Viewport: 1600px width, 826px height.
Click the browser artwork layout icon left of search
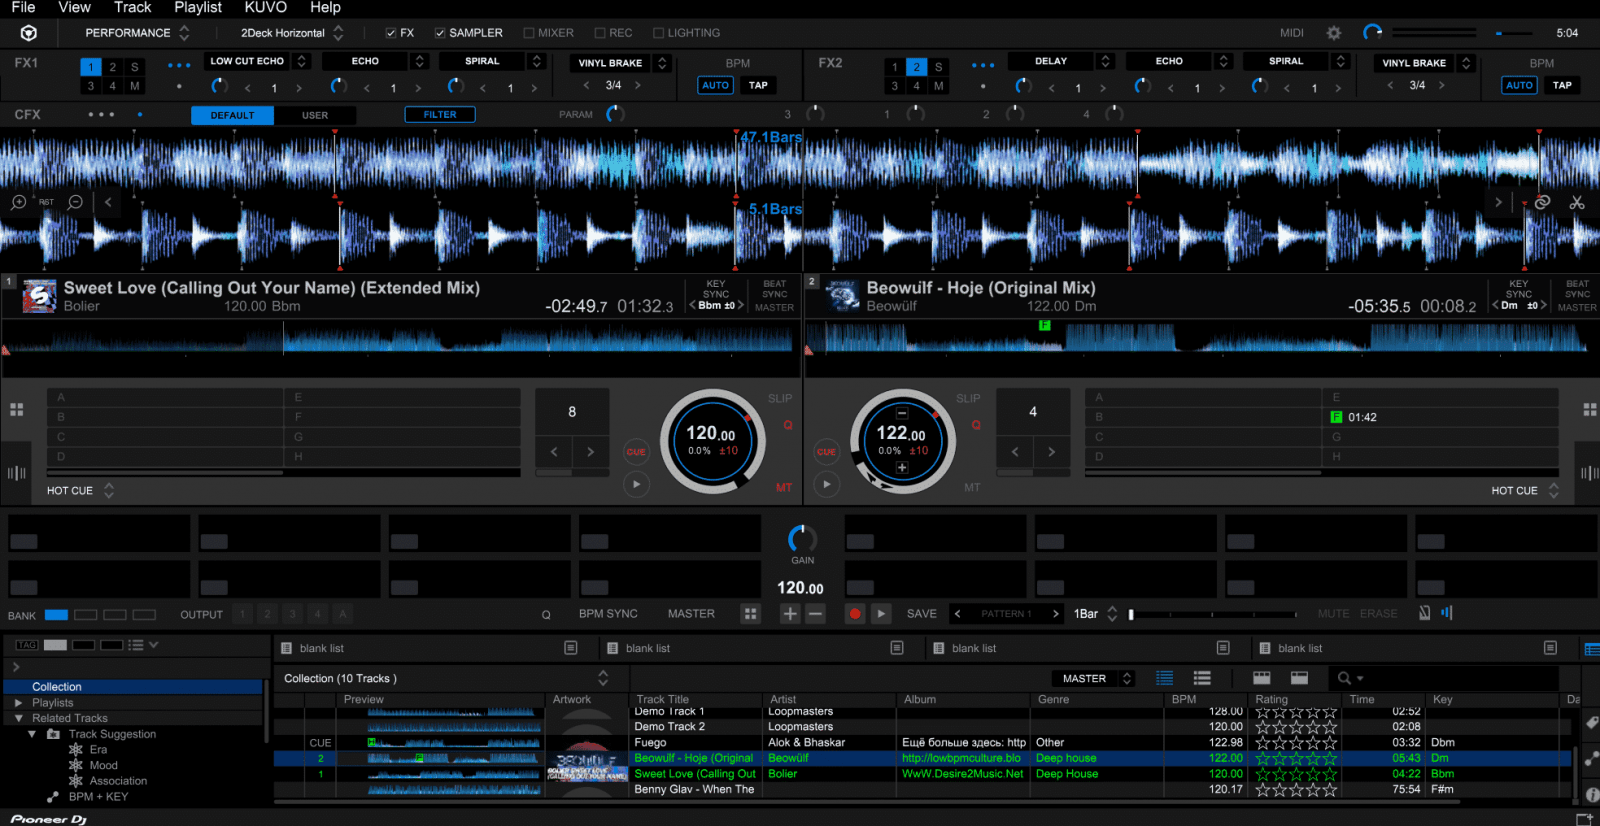(1299, 678)
